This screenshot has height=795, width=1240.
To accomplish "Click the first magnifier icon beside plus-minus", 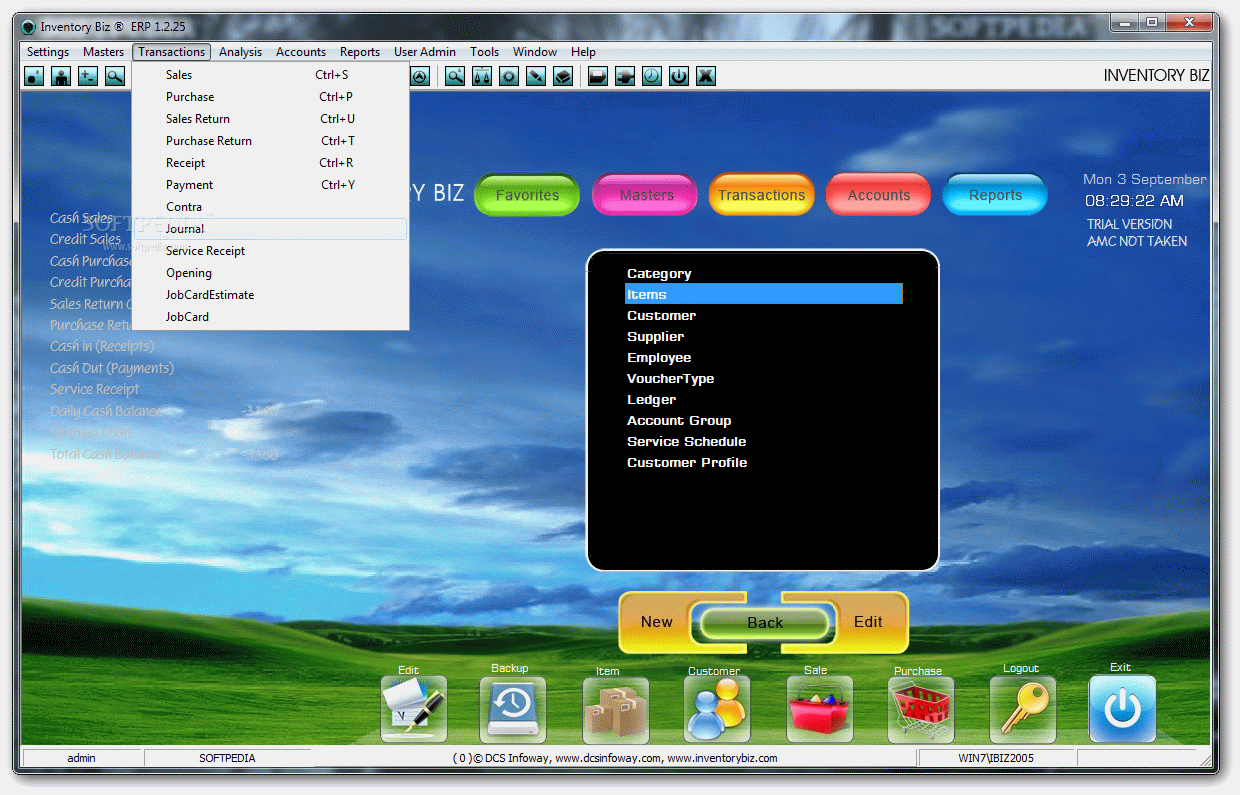I will point(115,76).
